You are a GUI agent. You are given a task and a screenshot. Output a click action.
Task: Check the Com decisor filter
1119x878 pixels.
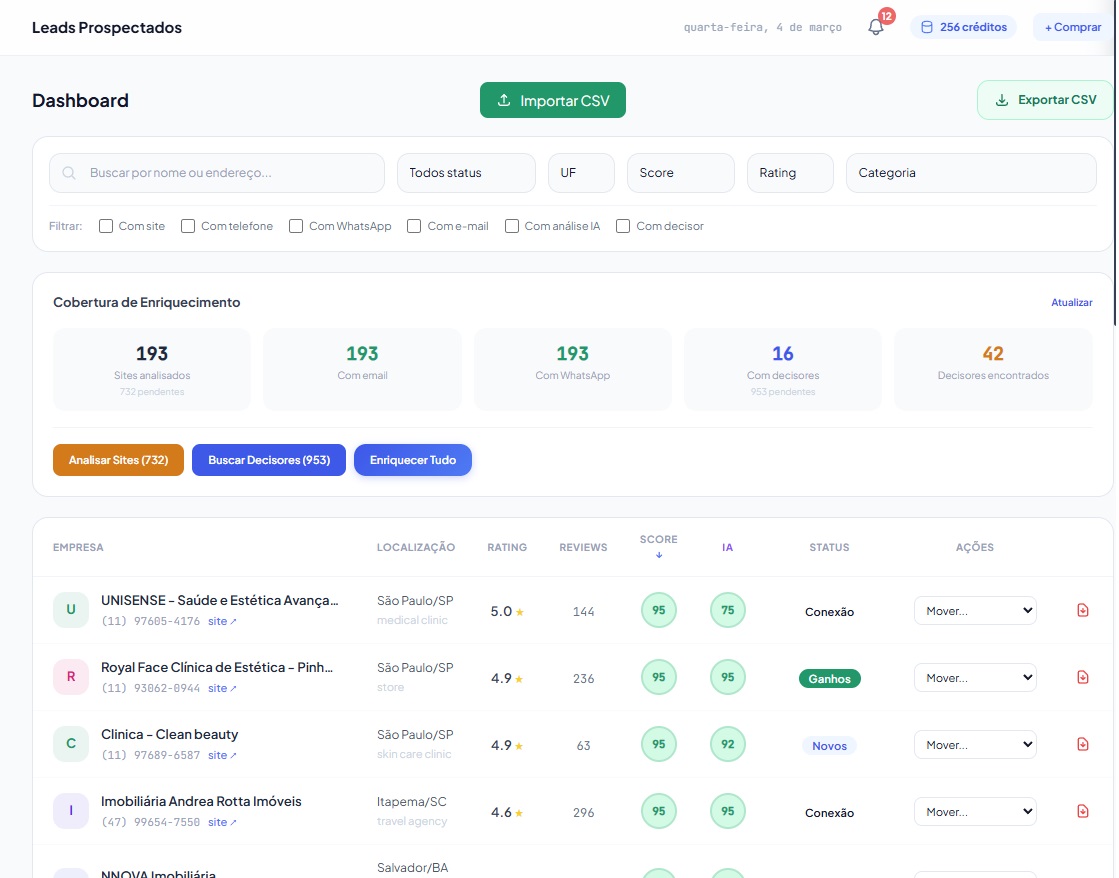click(623, 226)
